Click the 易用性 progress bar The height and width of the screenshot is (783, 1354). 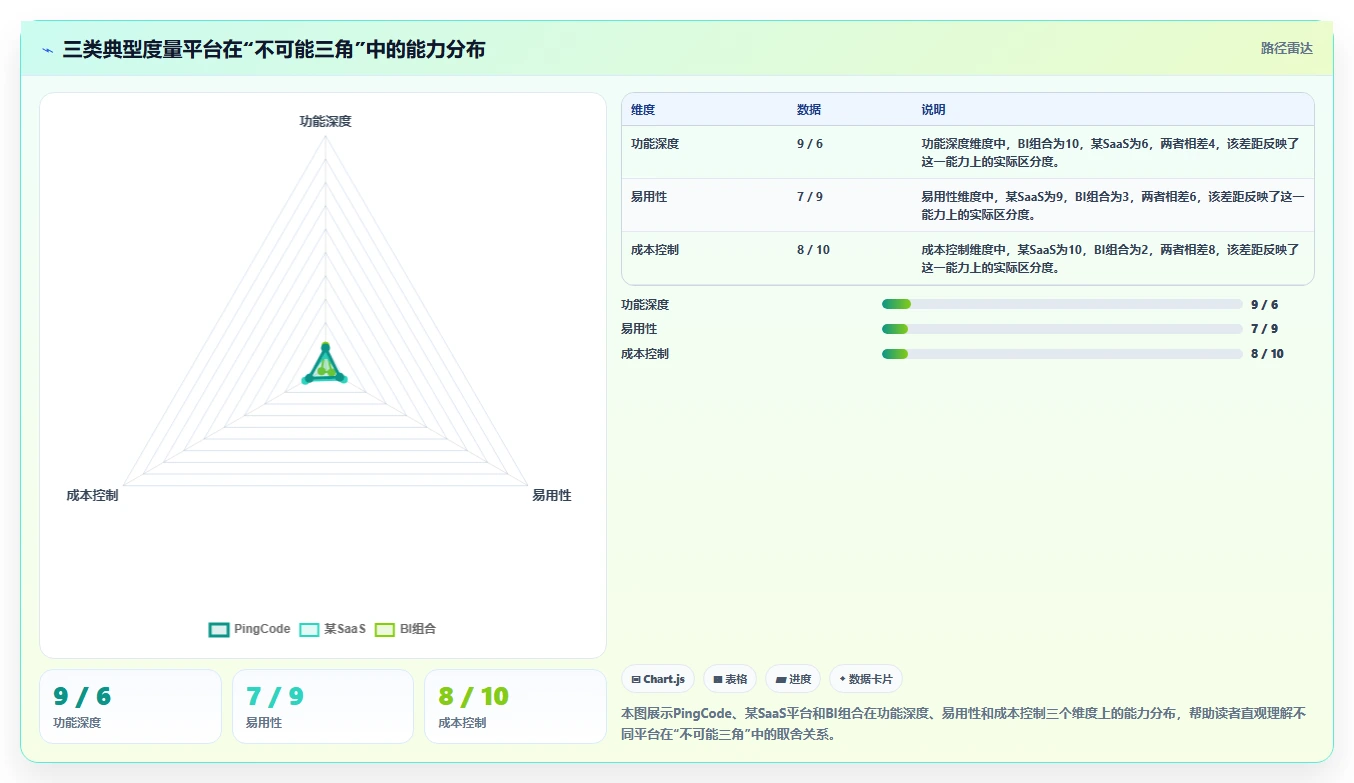click(x=1062, y=329)
